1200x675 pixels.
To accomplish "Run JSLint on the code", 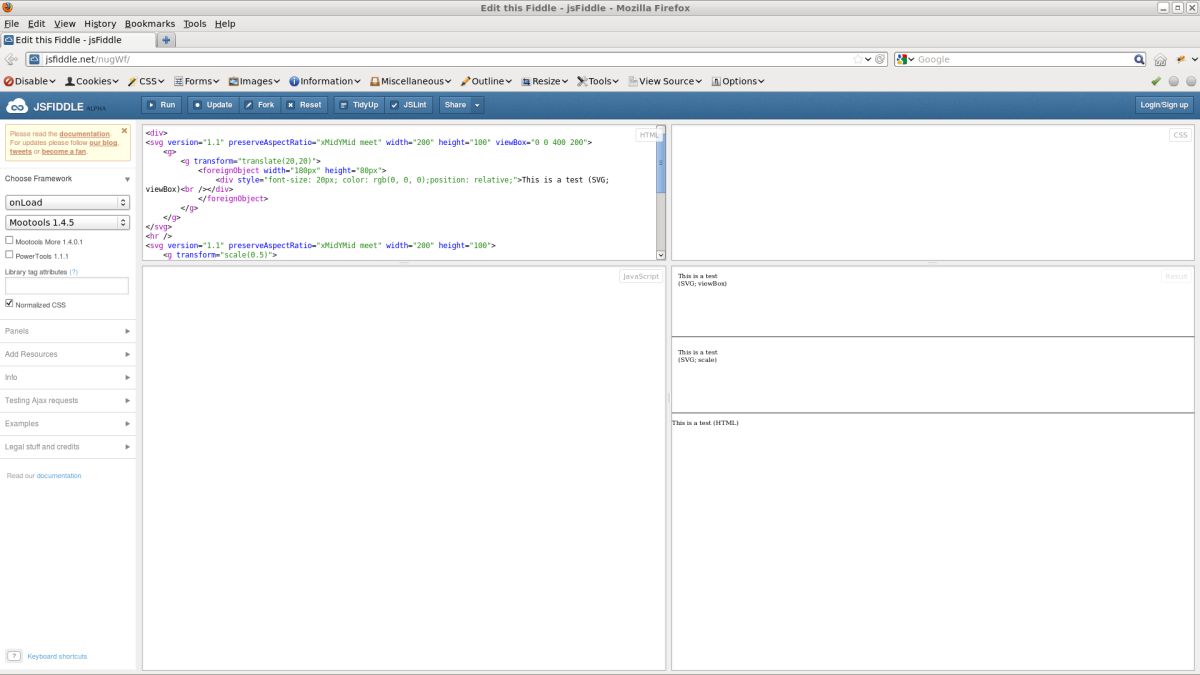I will [409, 105].
